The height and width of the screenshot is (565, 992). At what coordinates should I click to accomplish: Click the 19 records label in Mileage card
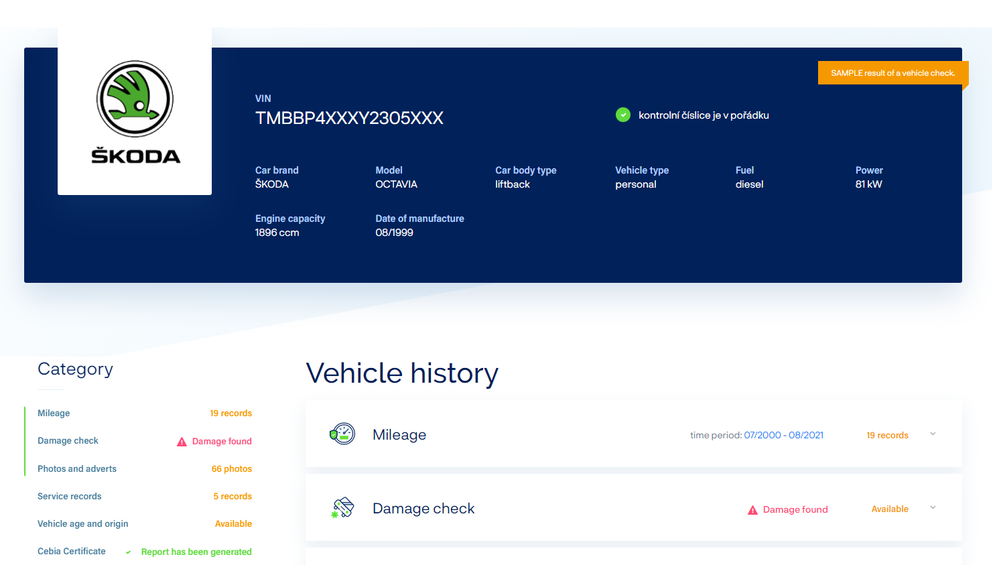click(887, 435)
